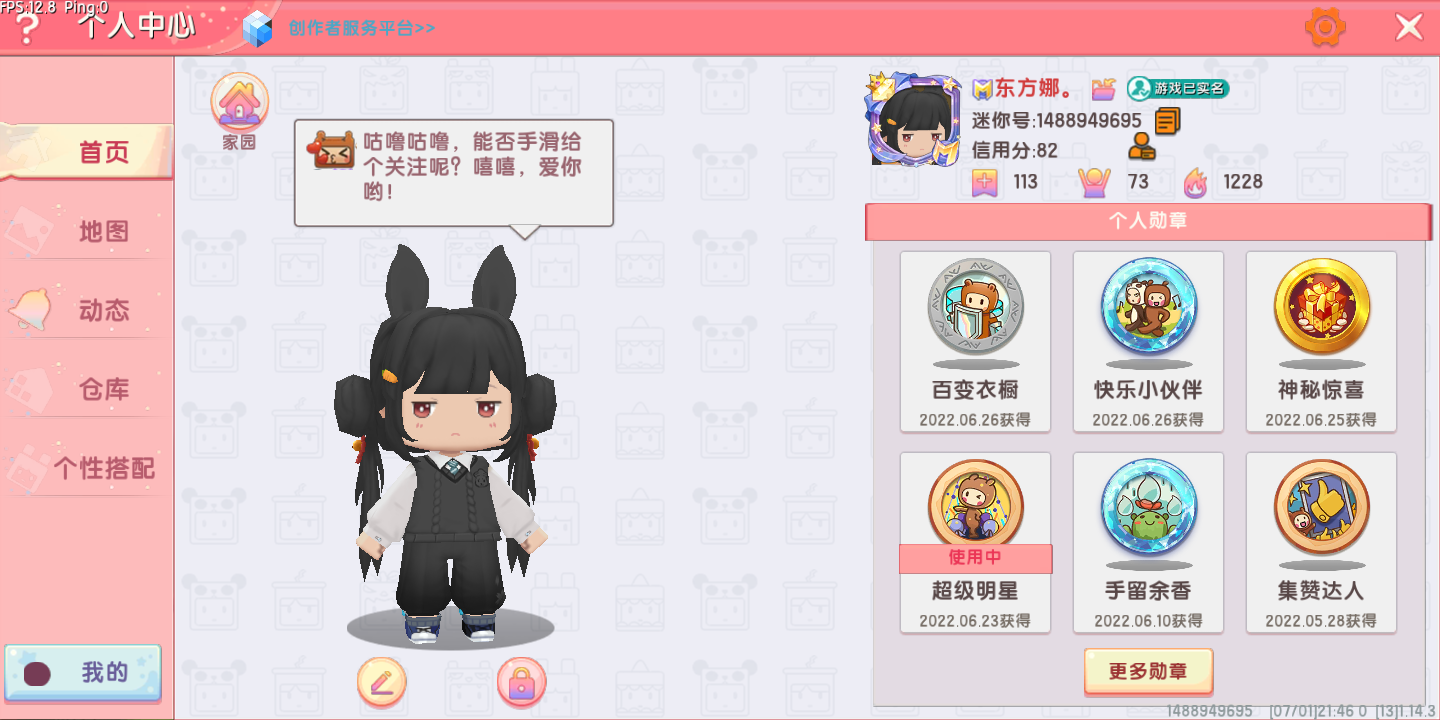Toggle the 我的 button at bottom left

(83, 672)
